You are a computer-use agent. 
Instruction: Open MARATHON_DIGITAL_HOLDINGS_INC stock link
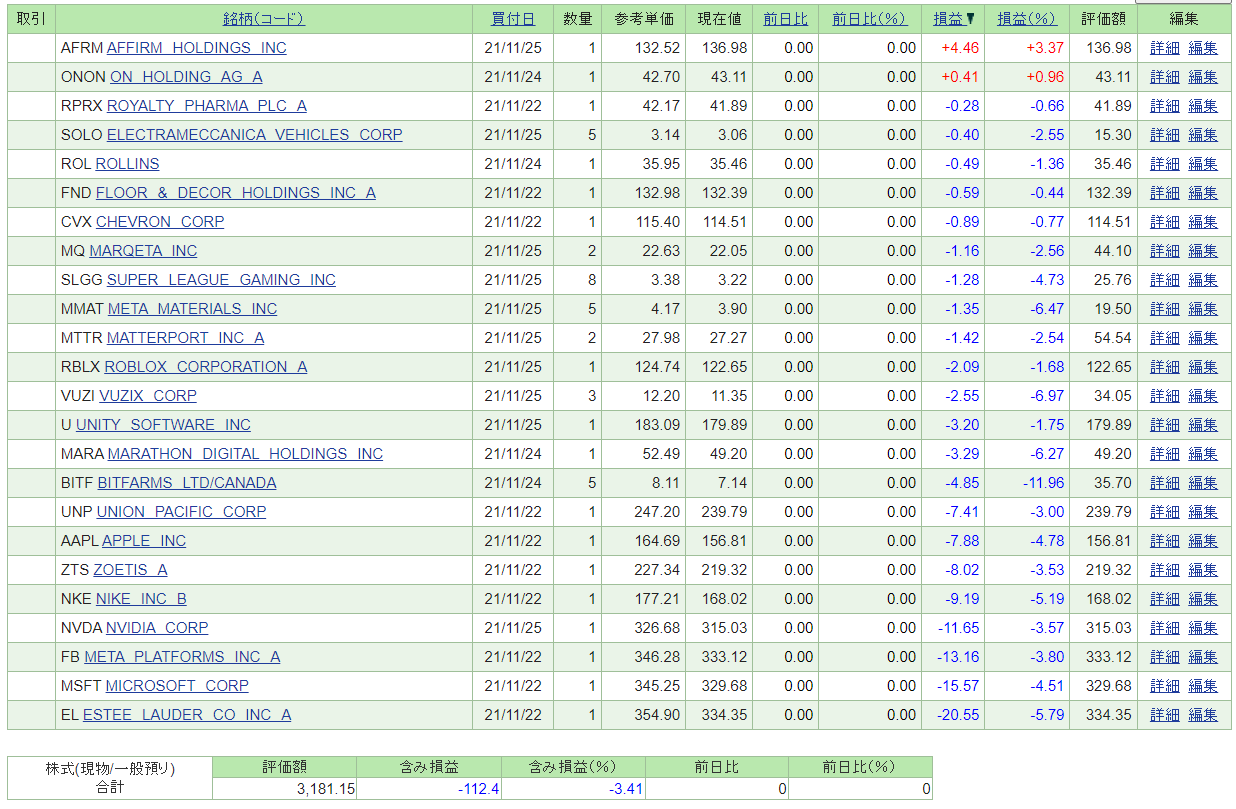(245, 454)
